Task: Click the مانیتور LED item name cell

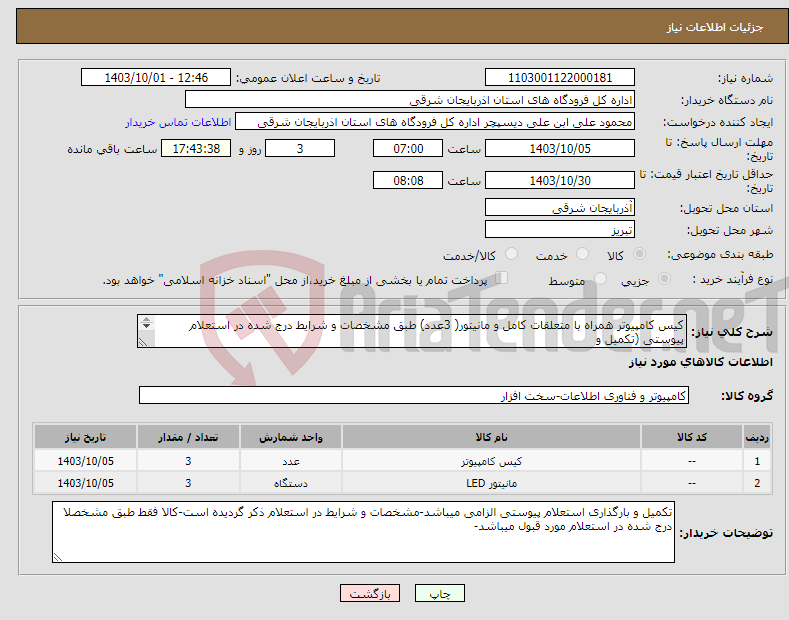Action: (x=492, y=483)
